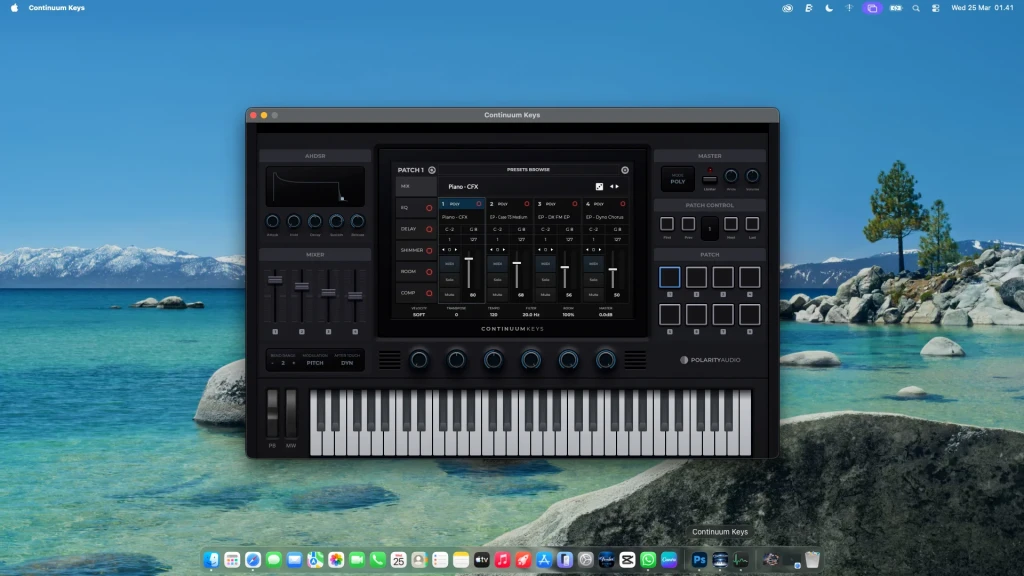
Task: Select patch pad 5
Action: tap(669, 315)
